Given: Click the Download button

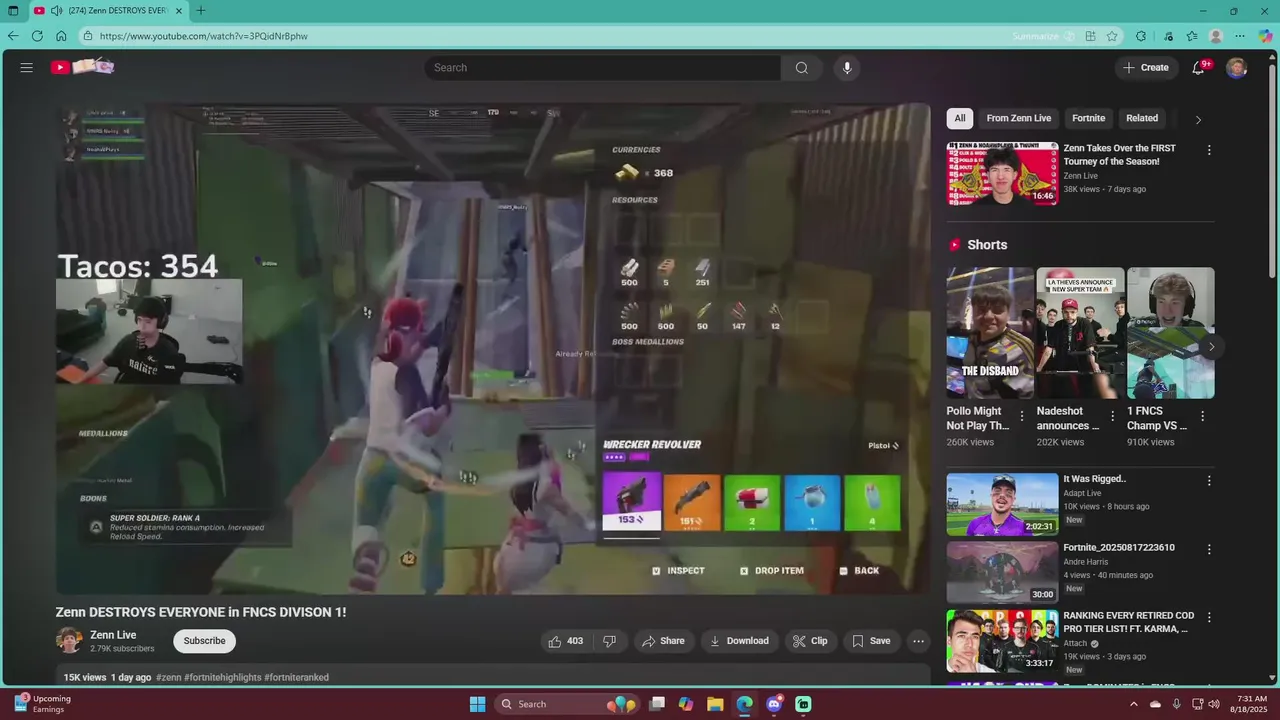Looking at the screenshot, I should click(739, 641).
